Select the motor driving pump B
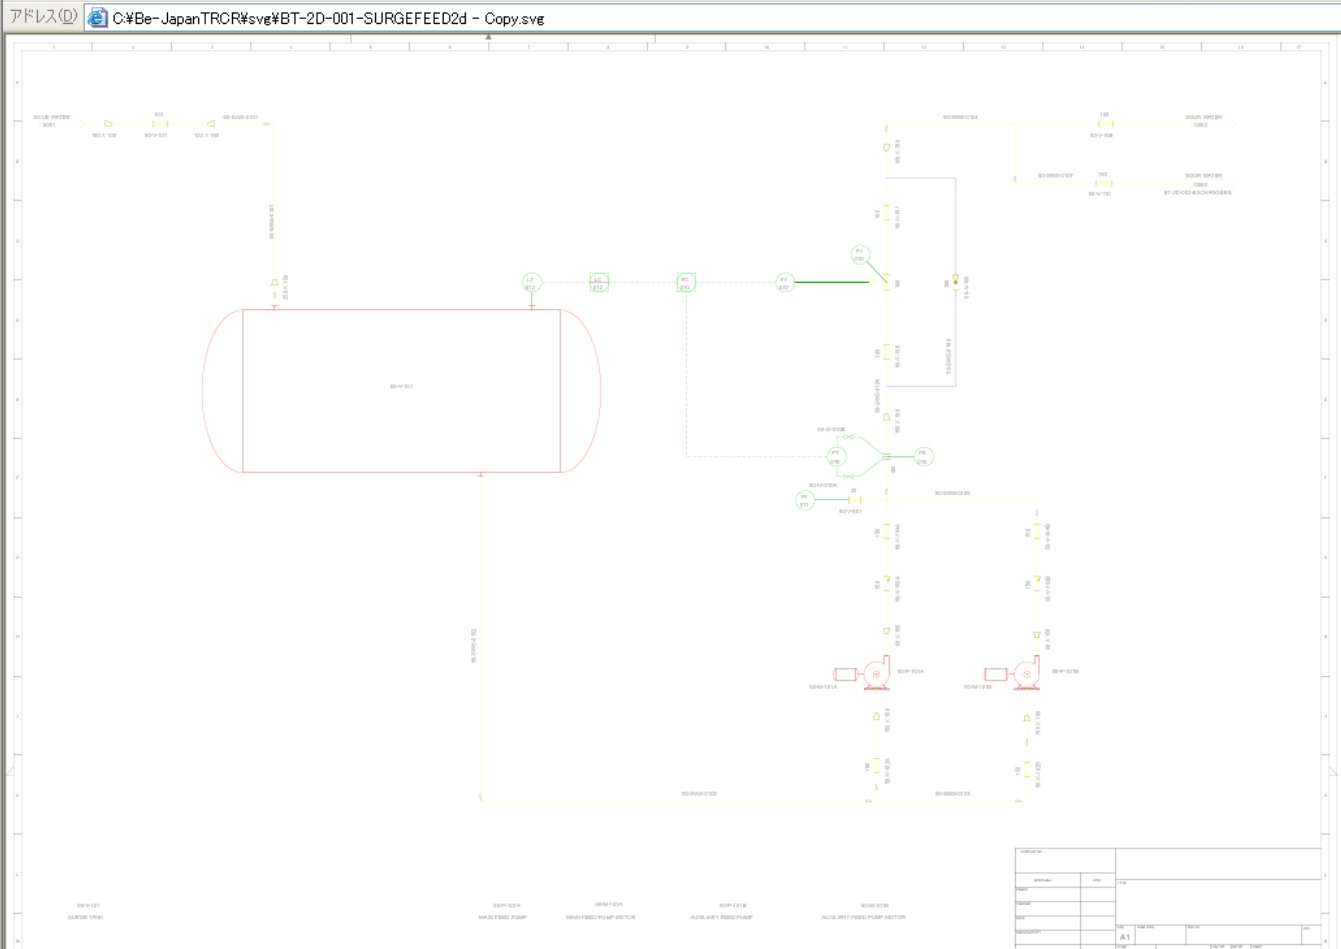Image resolution: width=1341 pixels, height=949 pixels. coord(996,675)
